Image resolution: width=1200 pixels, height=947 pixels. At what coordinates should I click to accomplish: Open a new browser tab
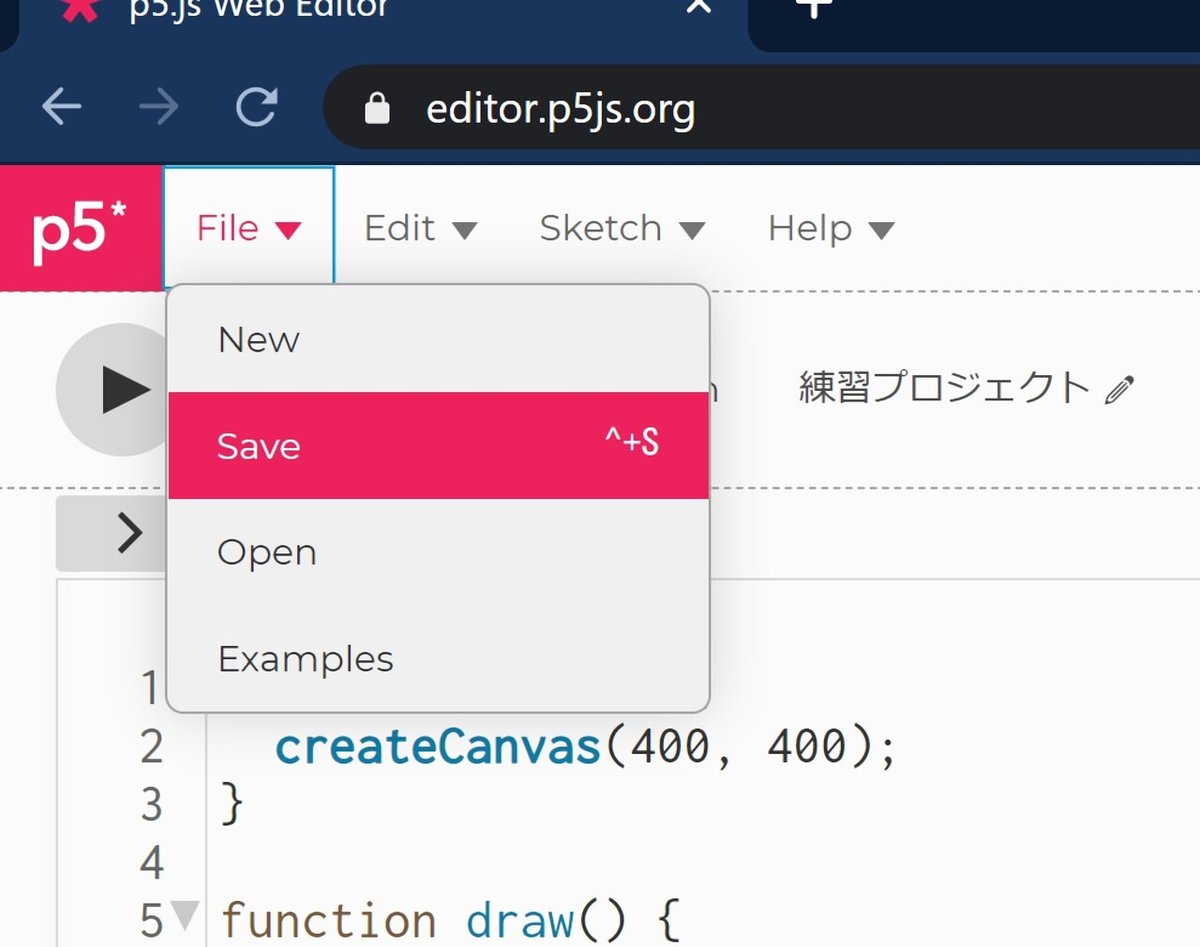click(815, 6)
